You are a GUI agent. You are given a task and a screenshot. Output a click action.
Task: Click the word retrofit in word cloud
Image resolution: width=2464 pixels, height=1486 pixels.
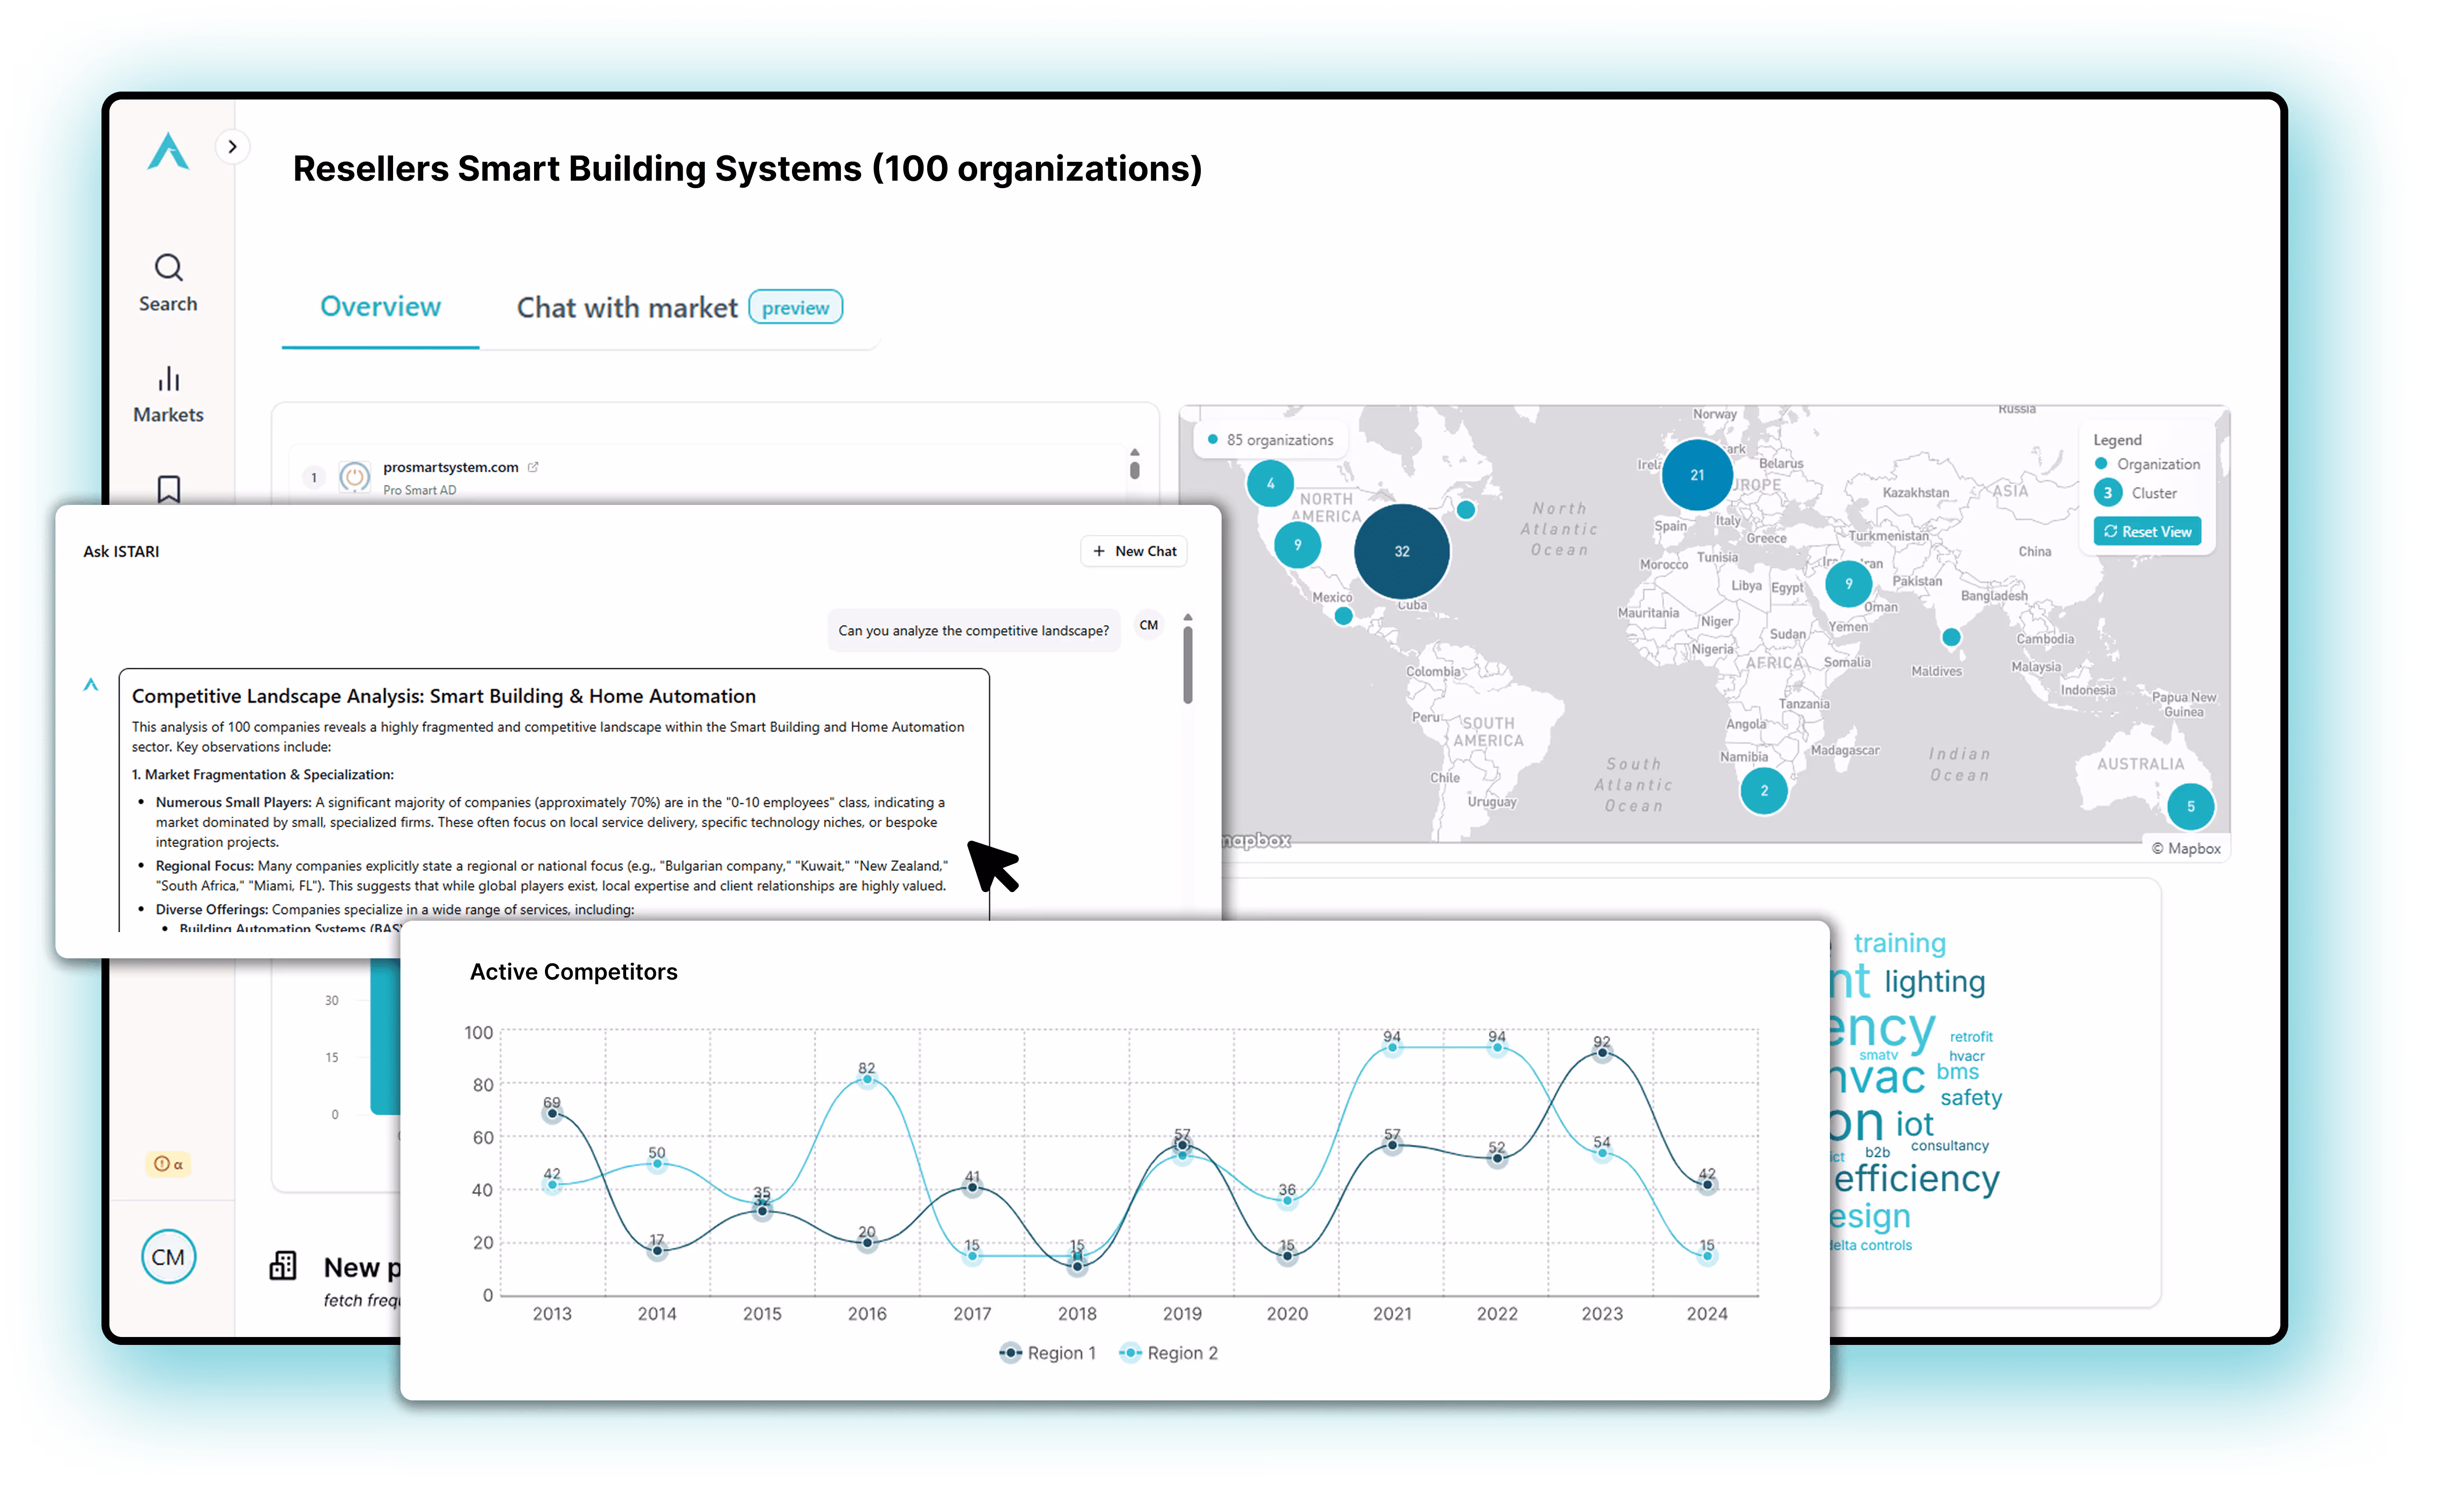click(1971, 1037)
